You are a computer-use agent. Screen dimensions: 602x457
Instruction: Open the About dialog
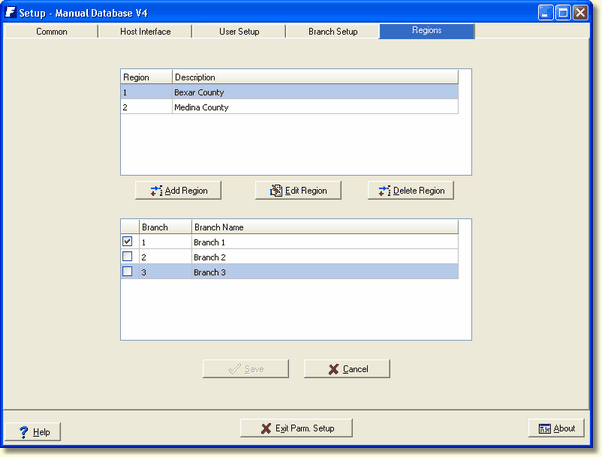coord(556,428)
